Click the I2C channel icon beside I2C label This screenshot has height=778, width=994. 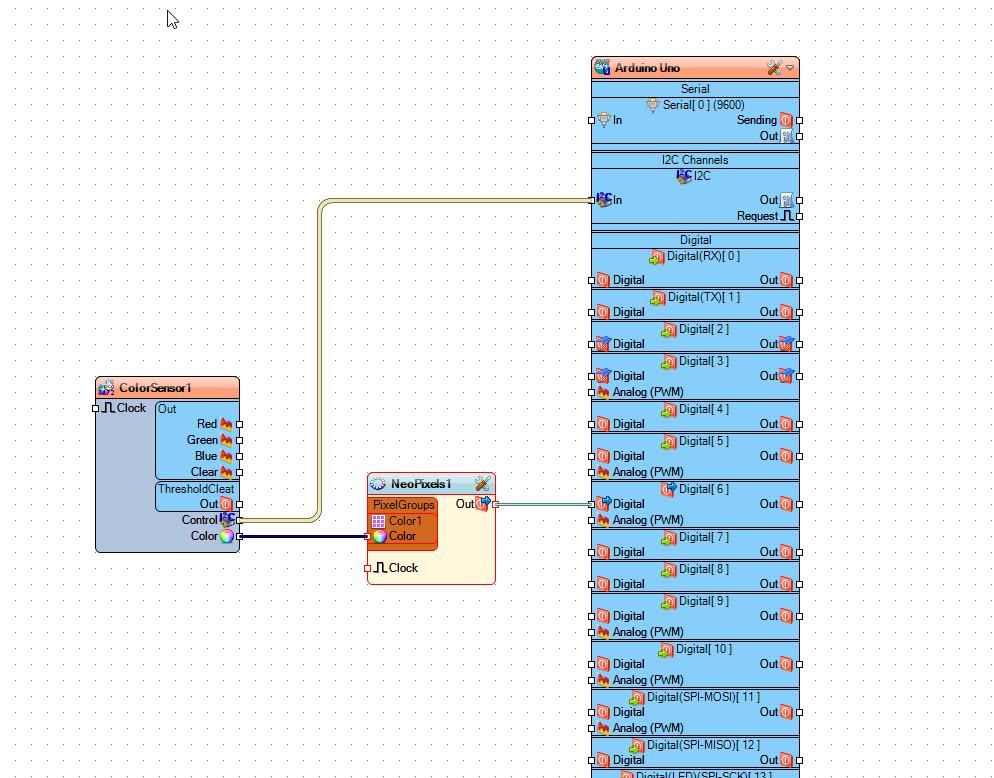(x=684, y=176)
